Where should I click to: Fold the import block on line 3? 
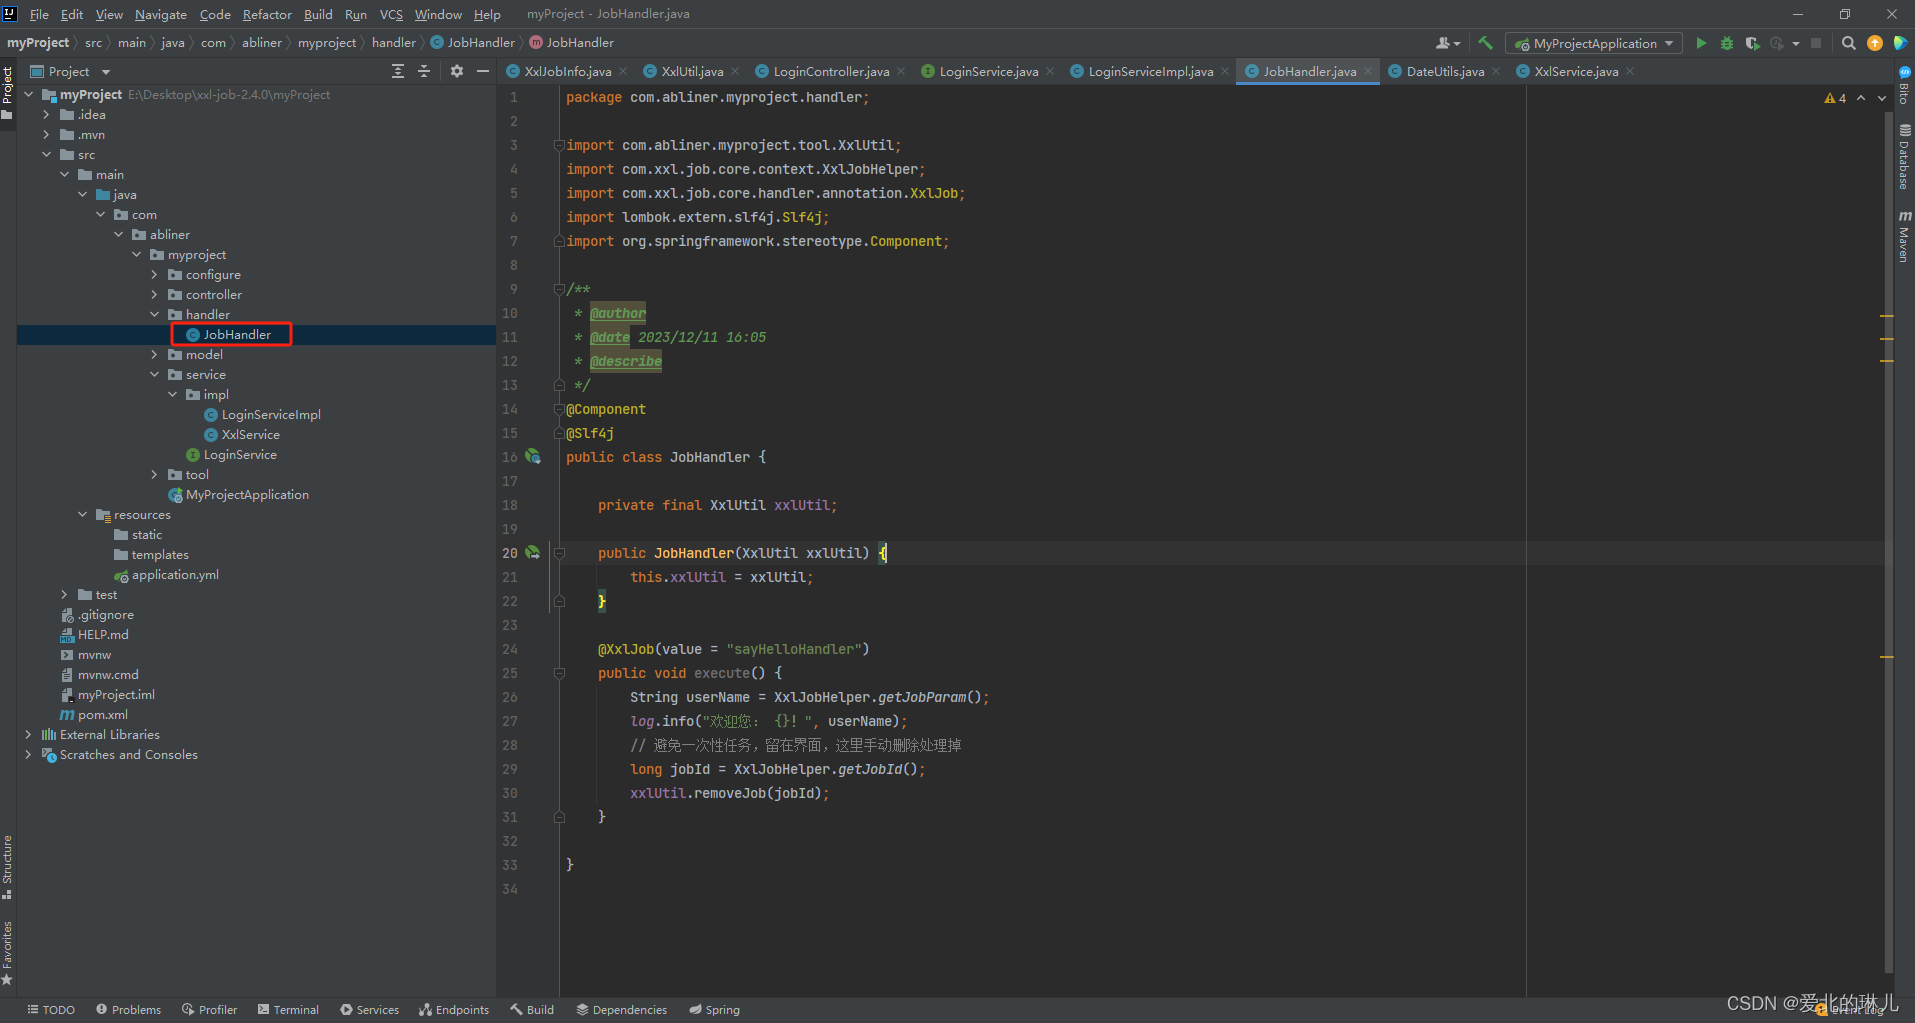pos(559,145)
